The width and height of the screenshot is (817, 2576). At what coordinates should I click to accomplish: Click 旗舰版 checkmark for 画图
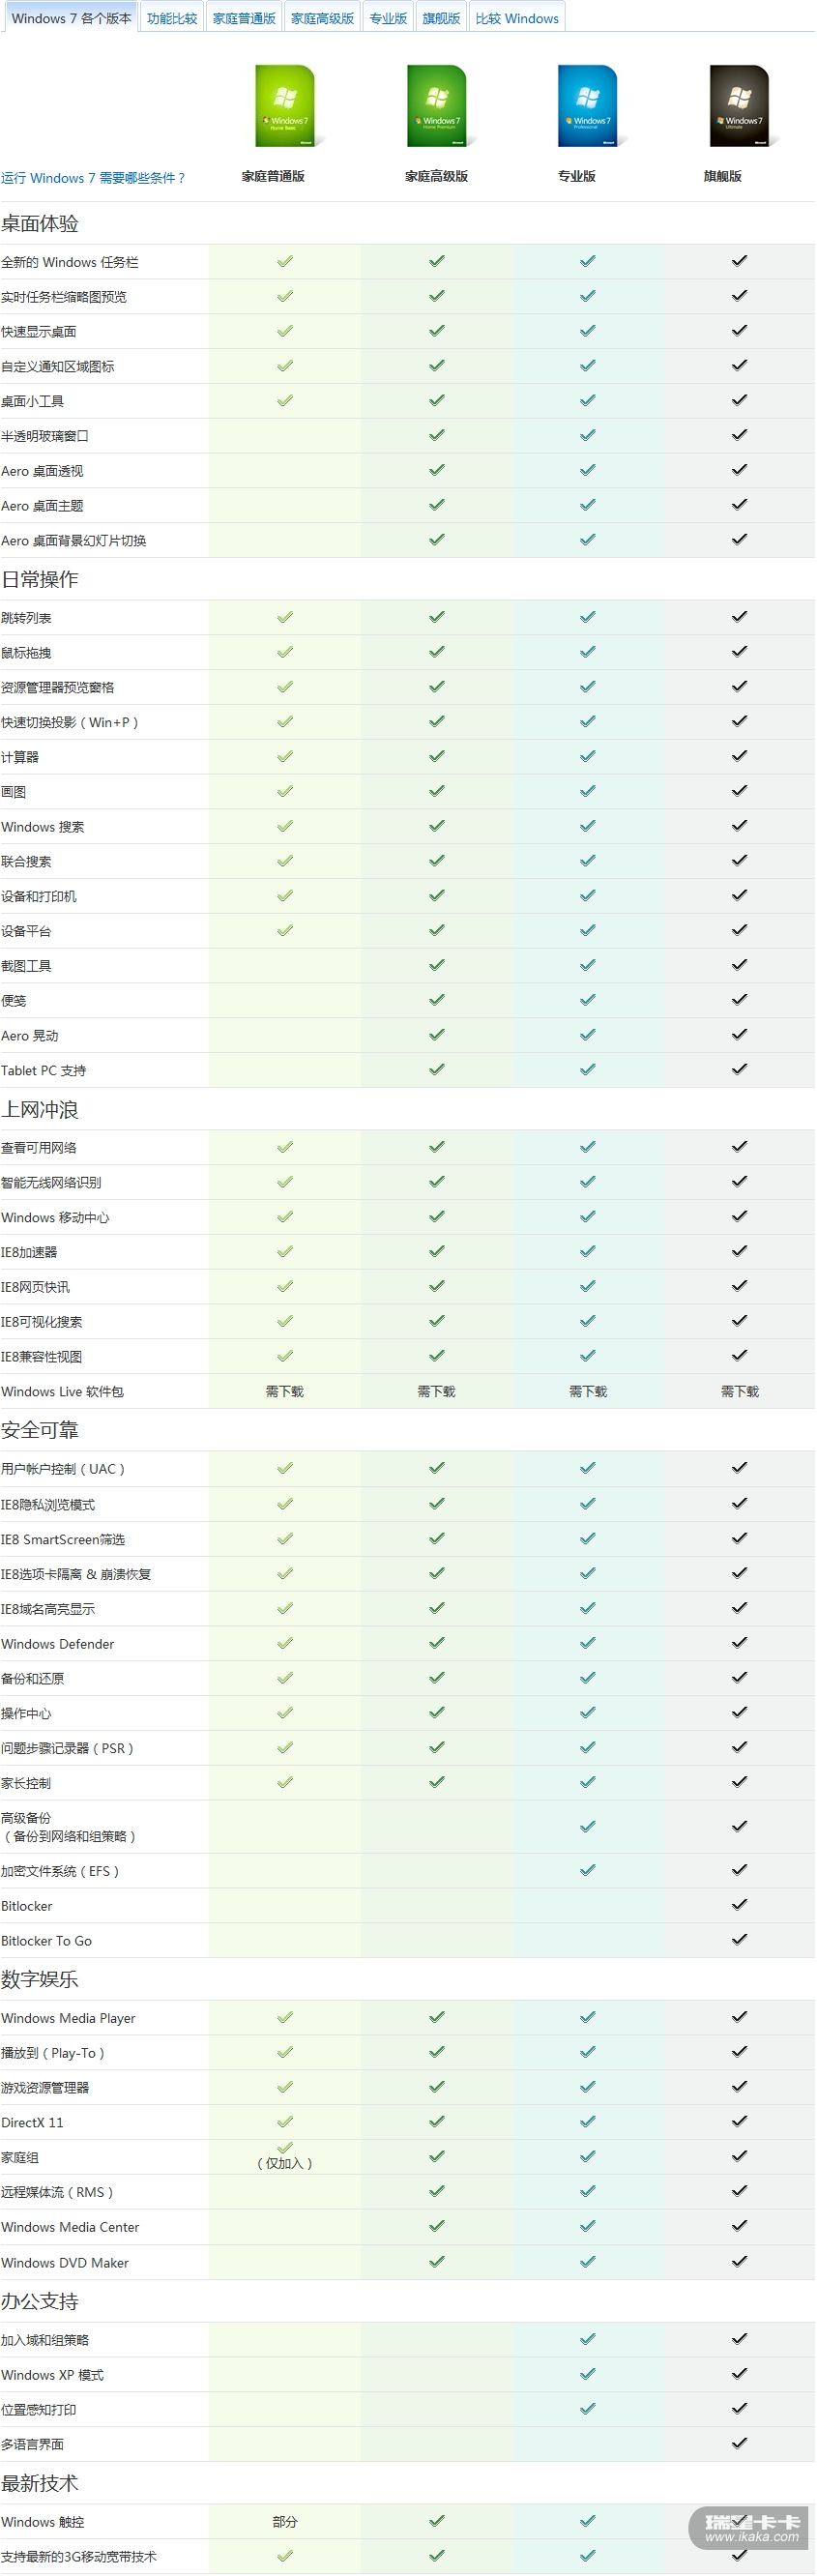point(739,791)
